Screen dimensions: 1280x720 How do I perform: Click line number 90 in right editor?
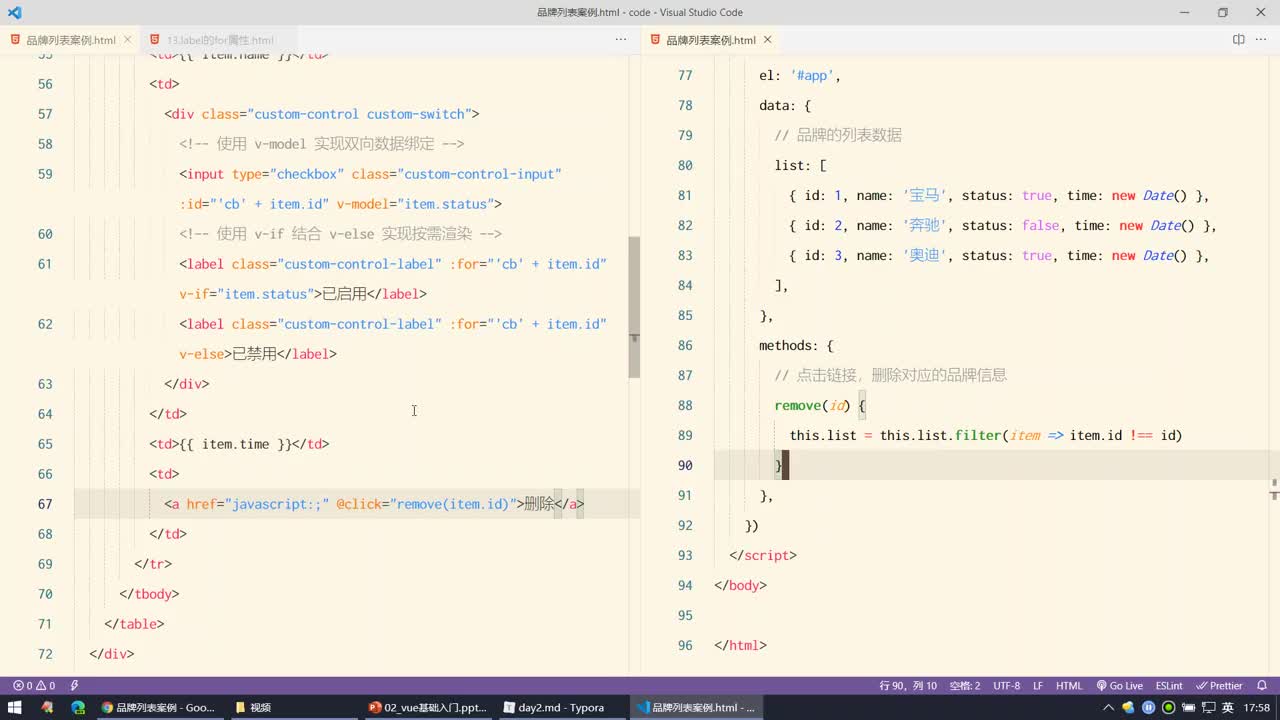tap(685, 465)
